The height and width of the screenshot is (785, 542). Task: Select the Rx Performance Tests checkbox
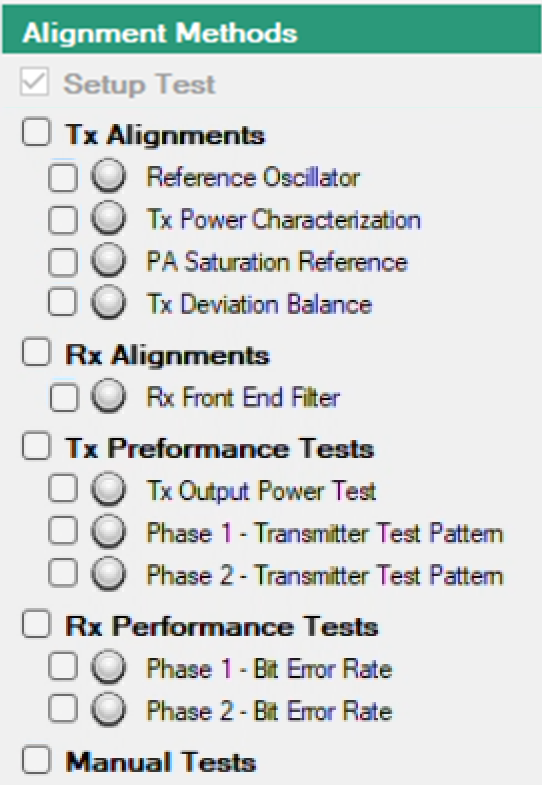37,624
